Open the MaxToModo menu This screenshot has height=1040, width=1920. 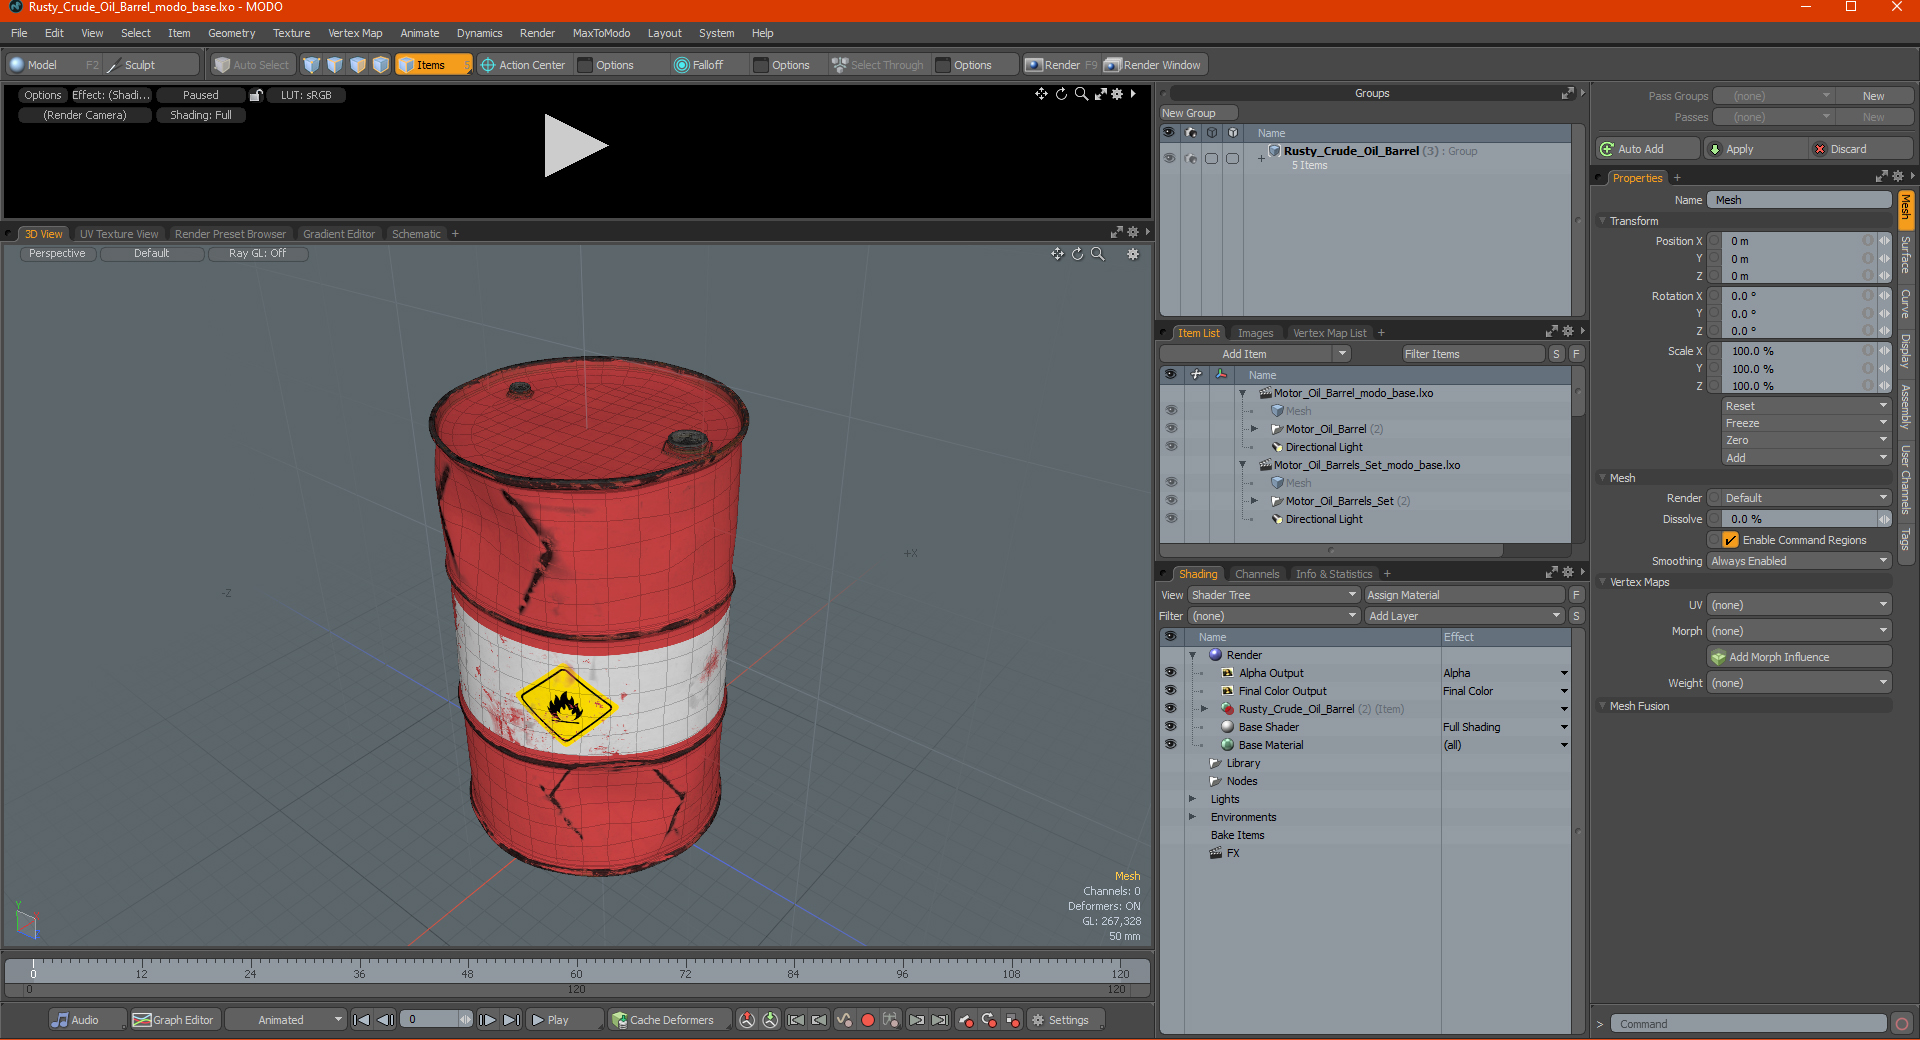click(601, 33)
